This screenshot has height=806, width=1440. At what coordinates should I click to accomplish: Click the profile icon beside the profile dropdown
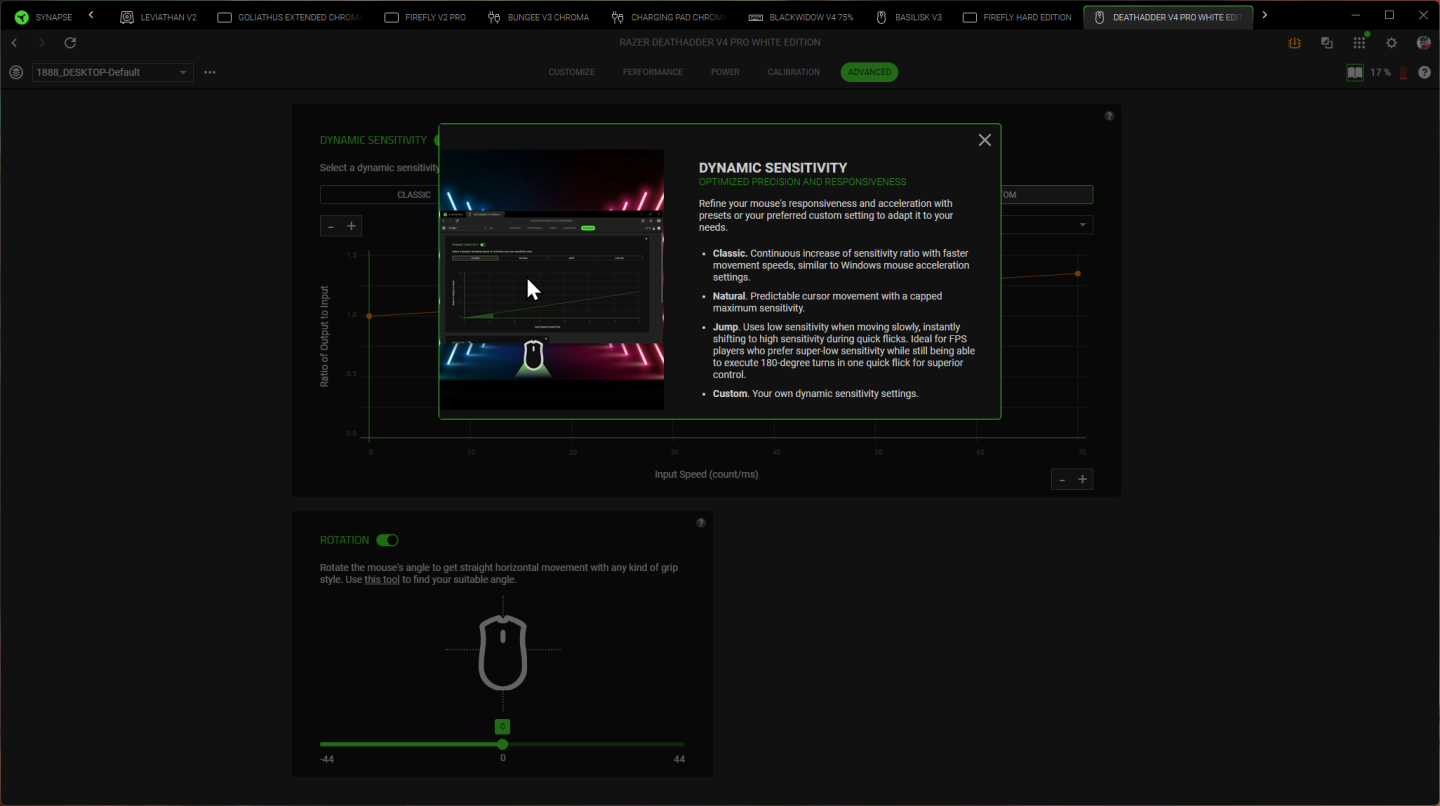coord(15,72)
